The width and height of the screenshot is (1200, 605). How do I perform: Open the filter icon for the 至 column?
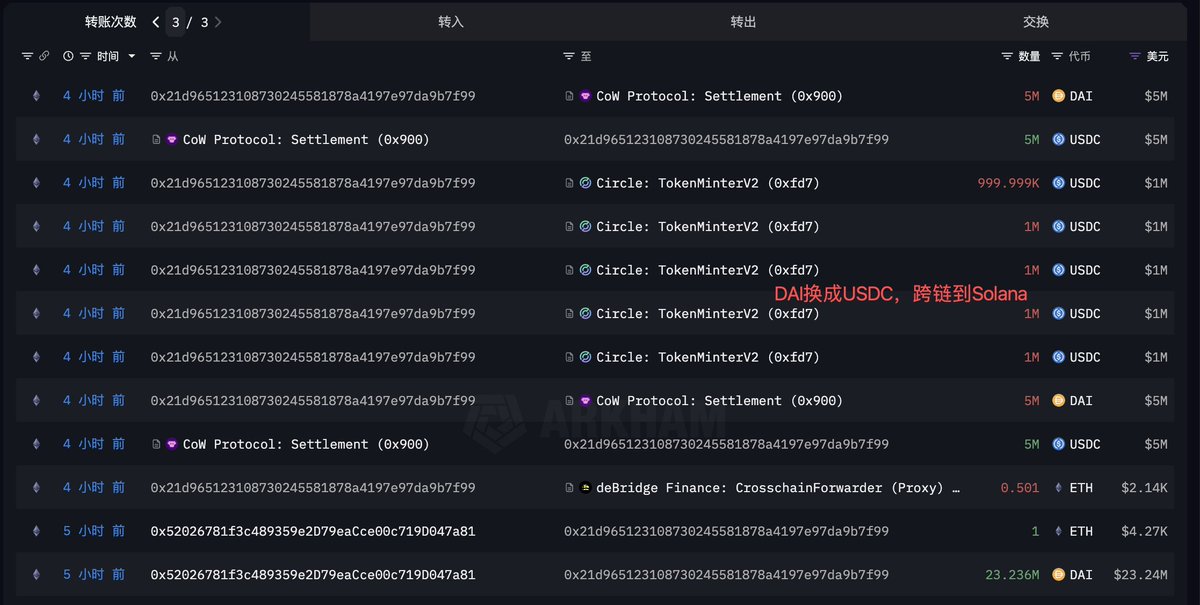coord(569,57)
